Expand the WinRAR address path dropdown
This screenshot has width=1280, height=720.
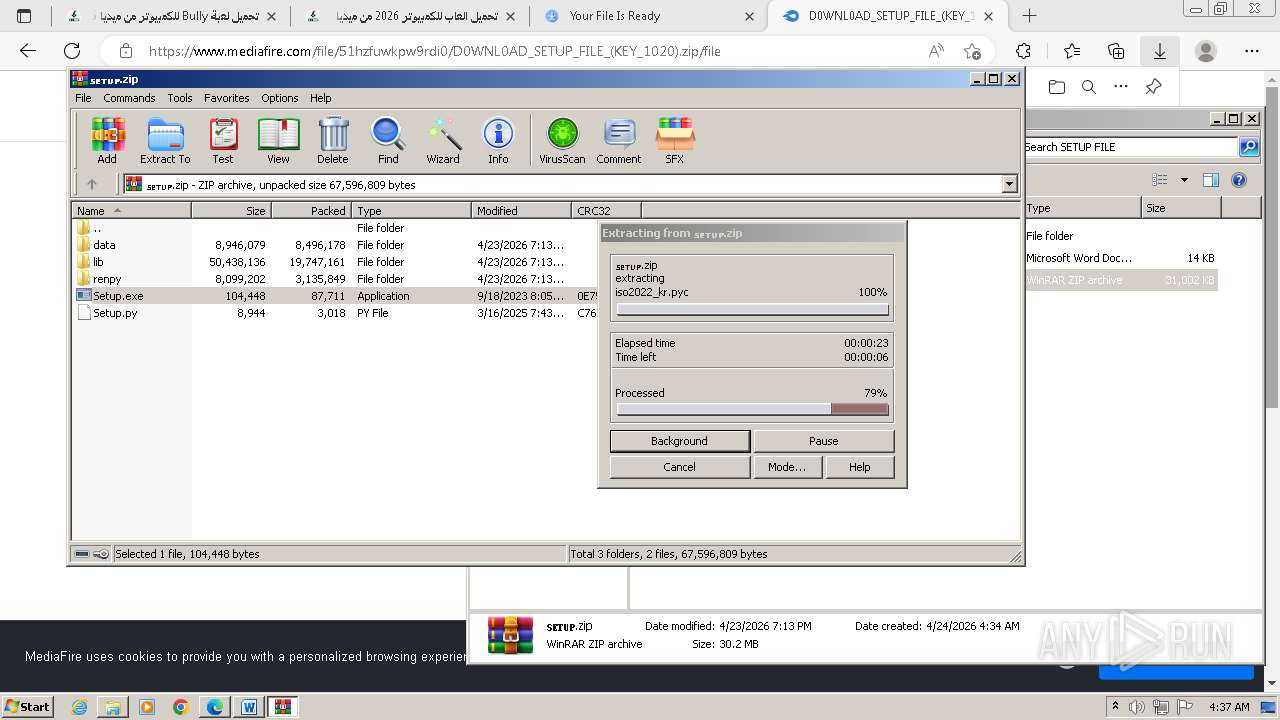(x=1009, y=184)
